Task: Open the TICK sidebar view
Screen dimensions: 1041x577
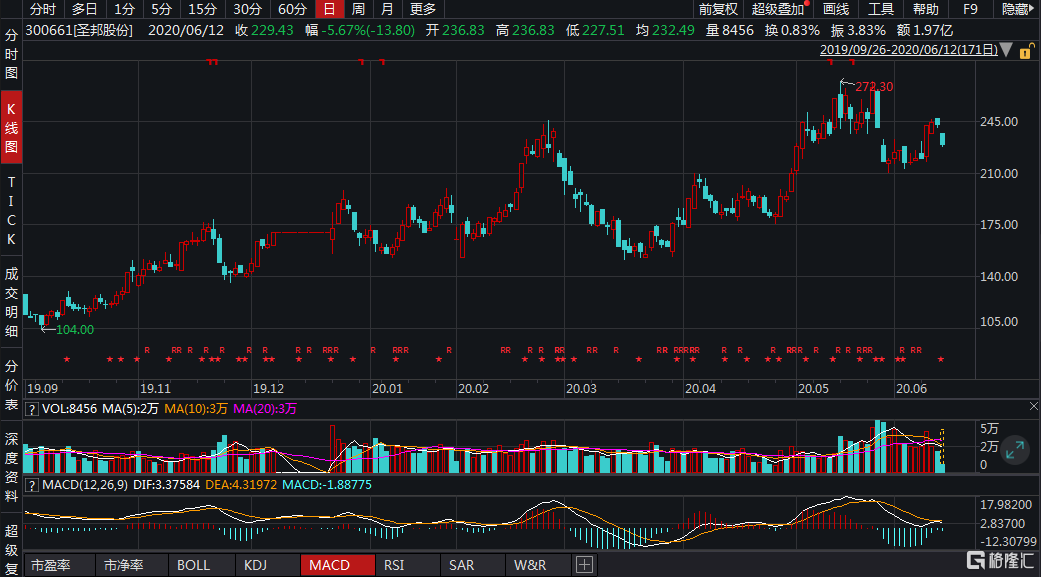Action: [11, 210]
